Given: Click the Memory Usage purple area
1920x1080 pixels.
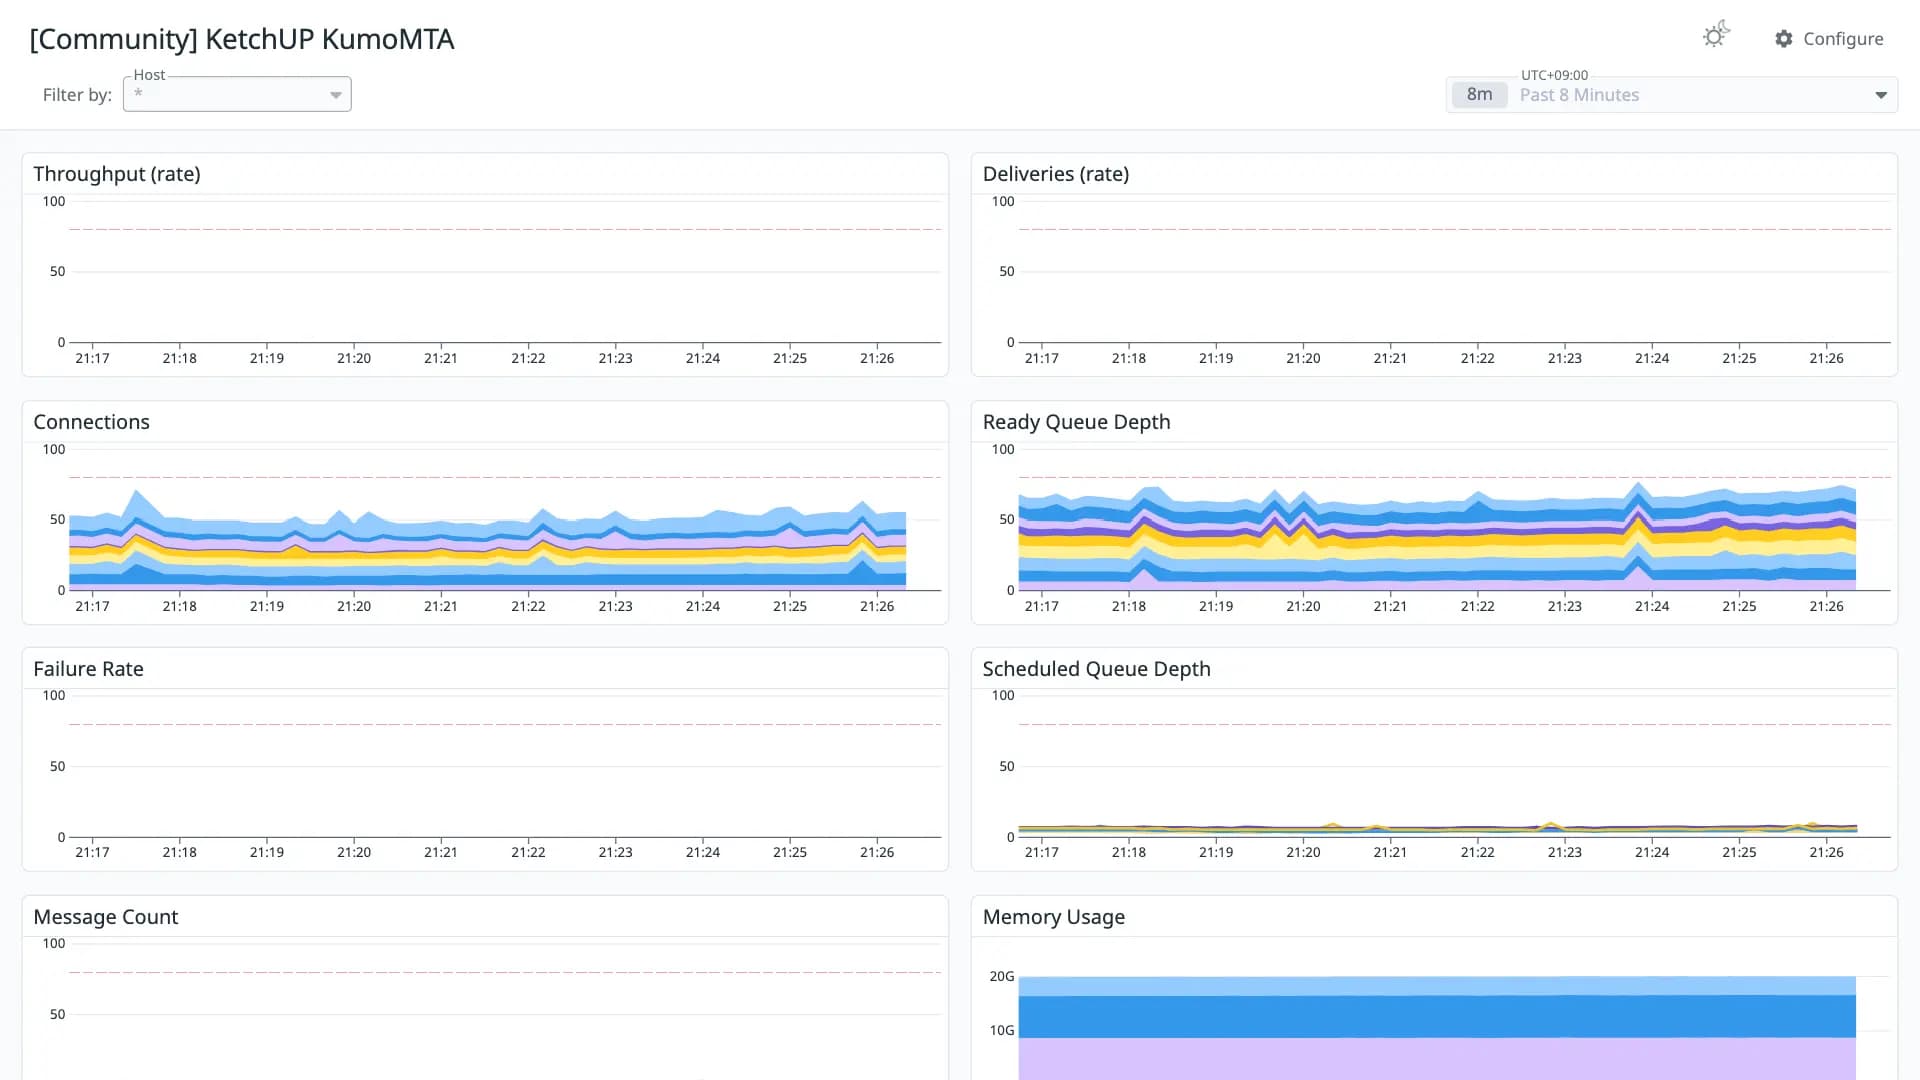Looking at the screenshot, I should tap(1437, 1058).
